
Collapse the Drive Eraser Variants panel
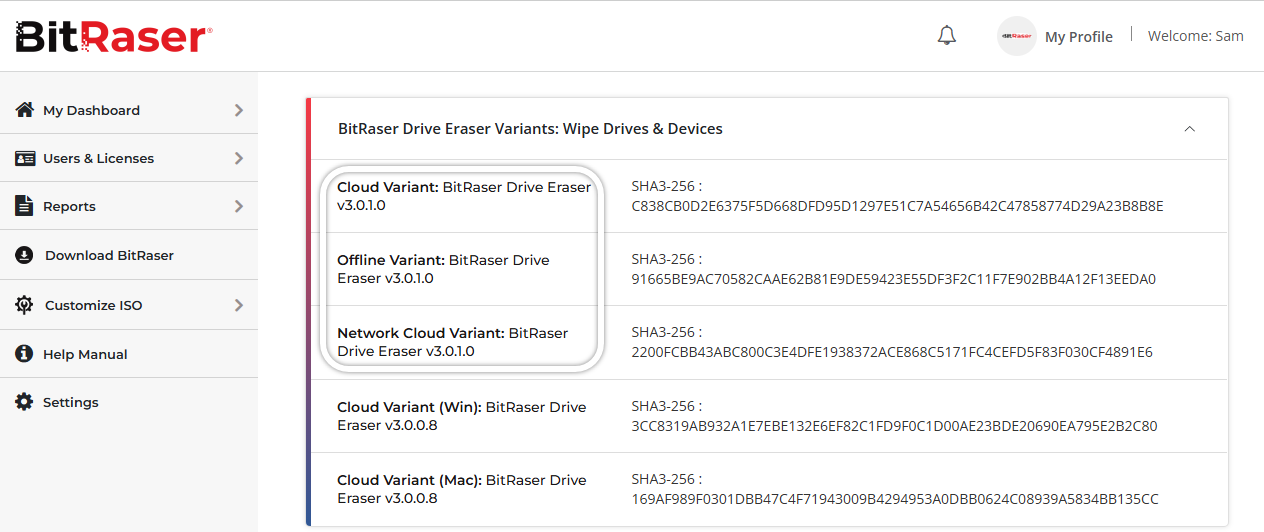1189,129
